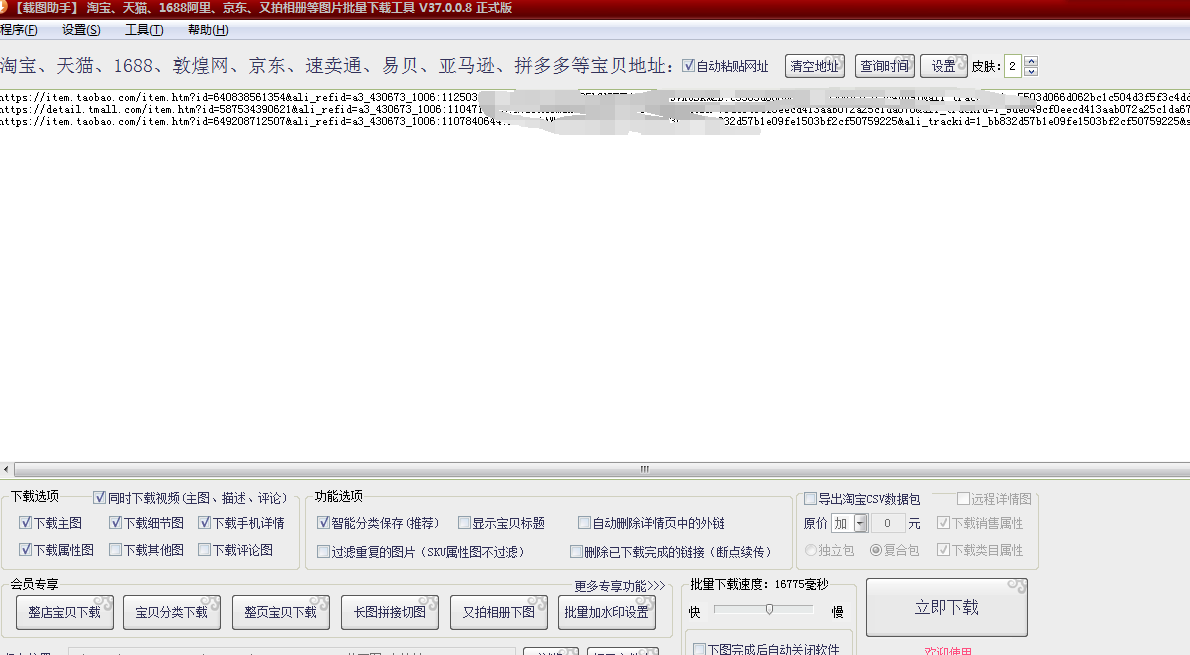Click 整页宝贝下载 button
This screenshot has height=655, width=1190.
coord(281,612)
